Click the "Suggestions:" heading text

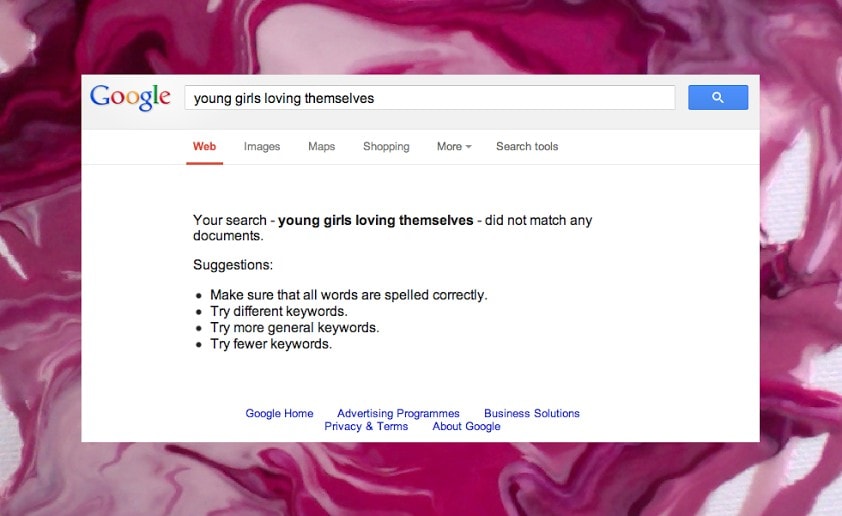pyautogui.click(x=233, y=265)
